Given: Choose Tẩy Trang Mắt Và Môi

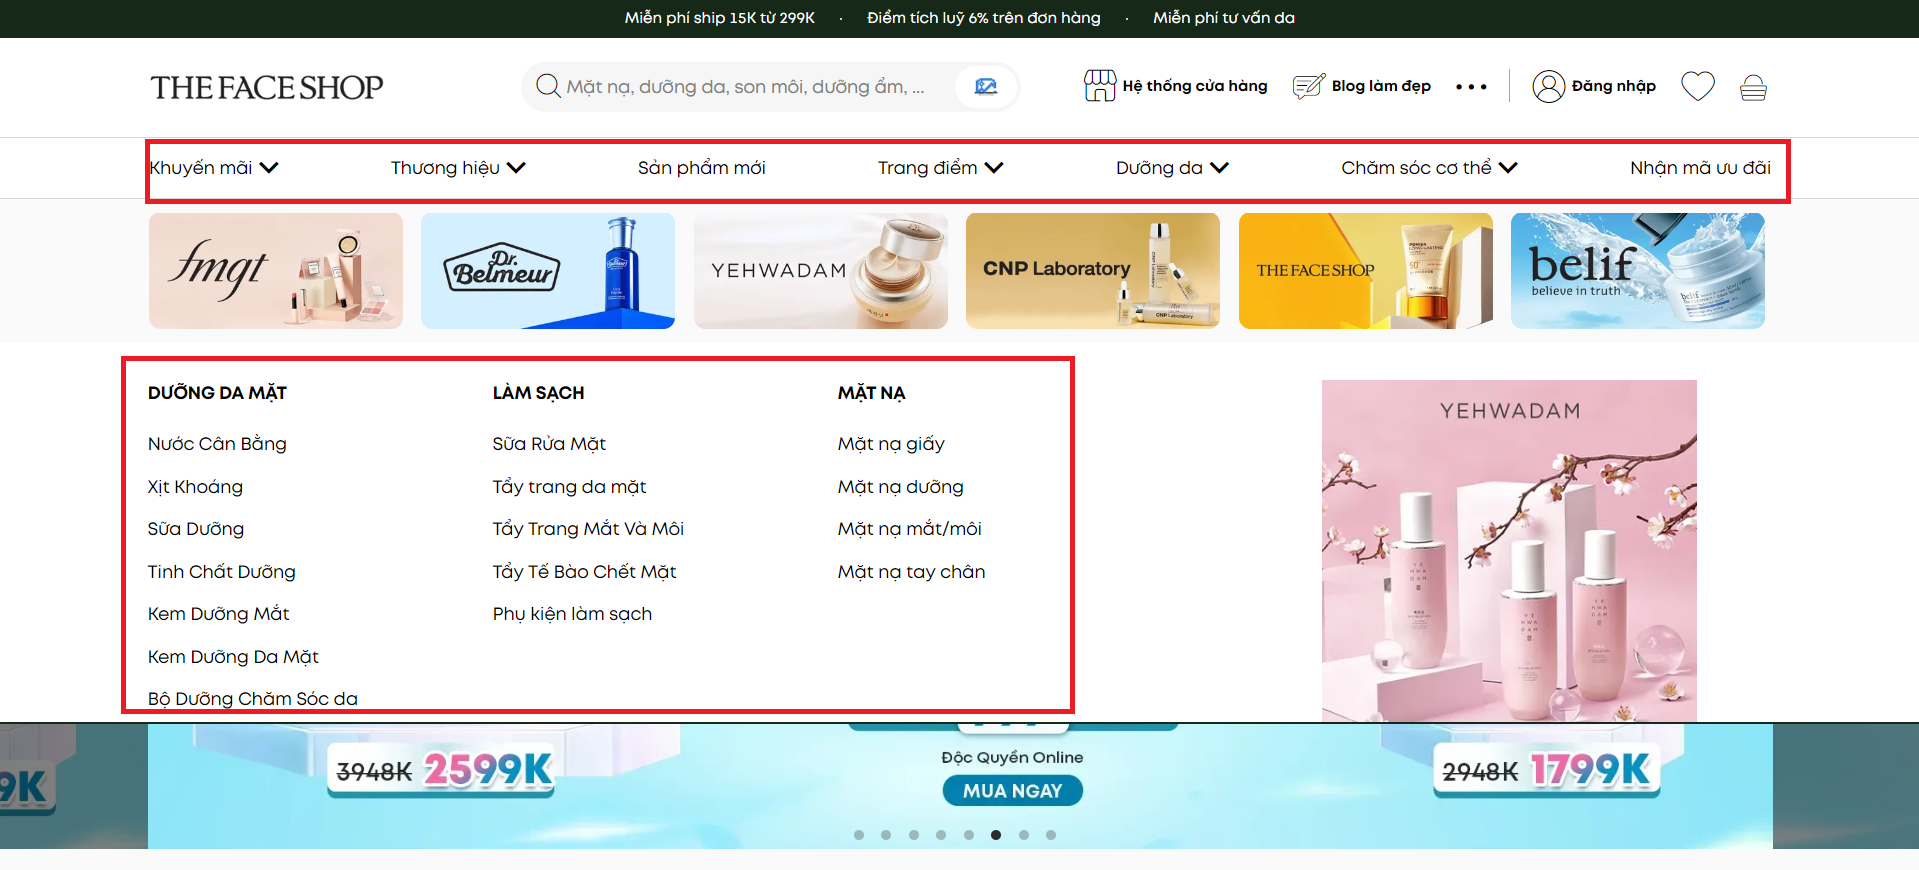Looking at the screenshot, I should click(x=588, y=529).
